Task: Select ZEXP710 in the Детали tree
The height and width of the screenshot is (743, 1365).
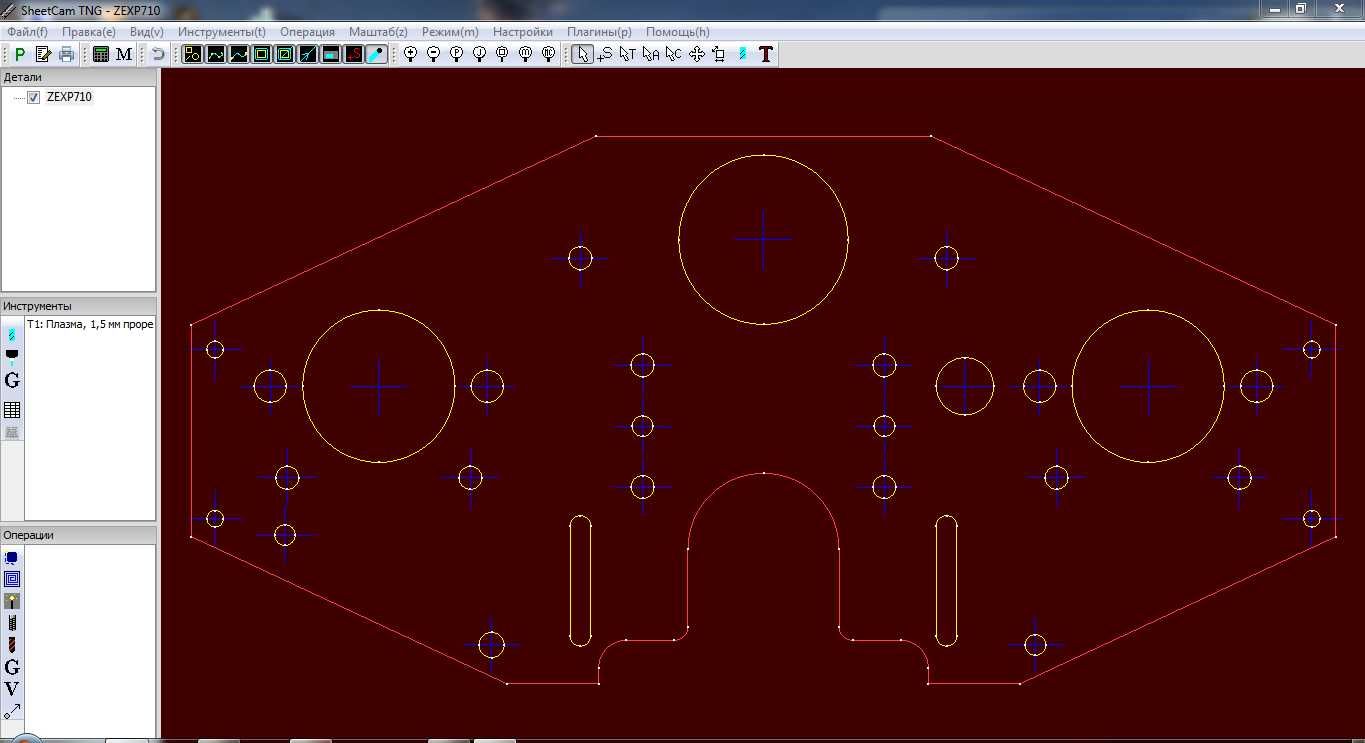Action: point(69,97)
